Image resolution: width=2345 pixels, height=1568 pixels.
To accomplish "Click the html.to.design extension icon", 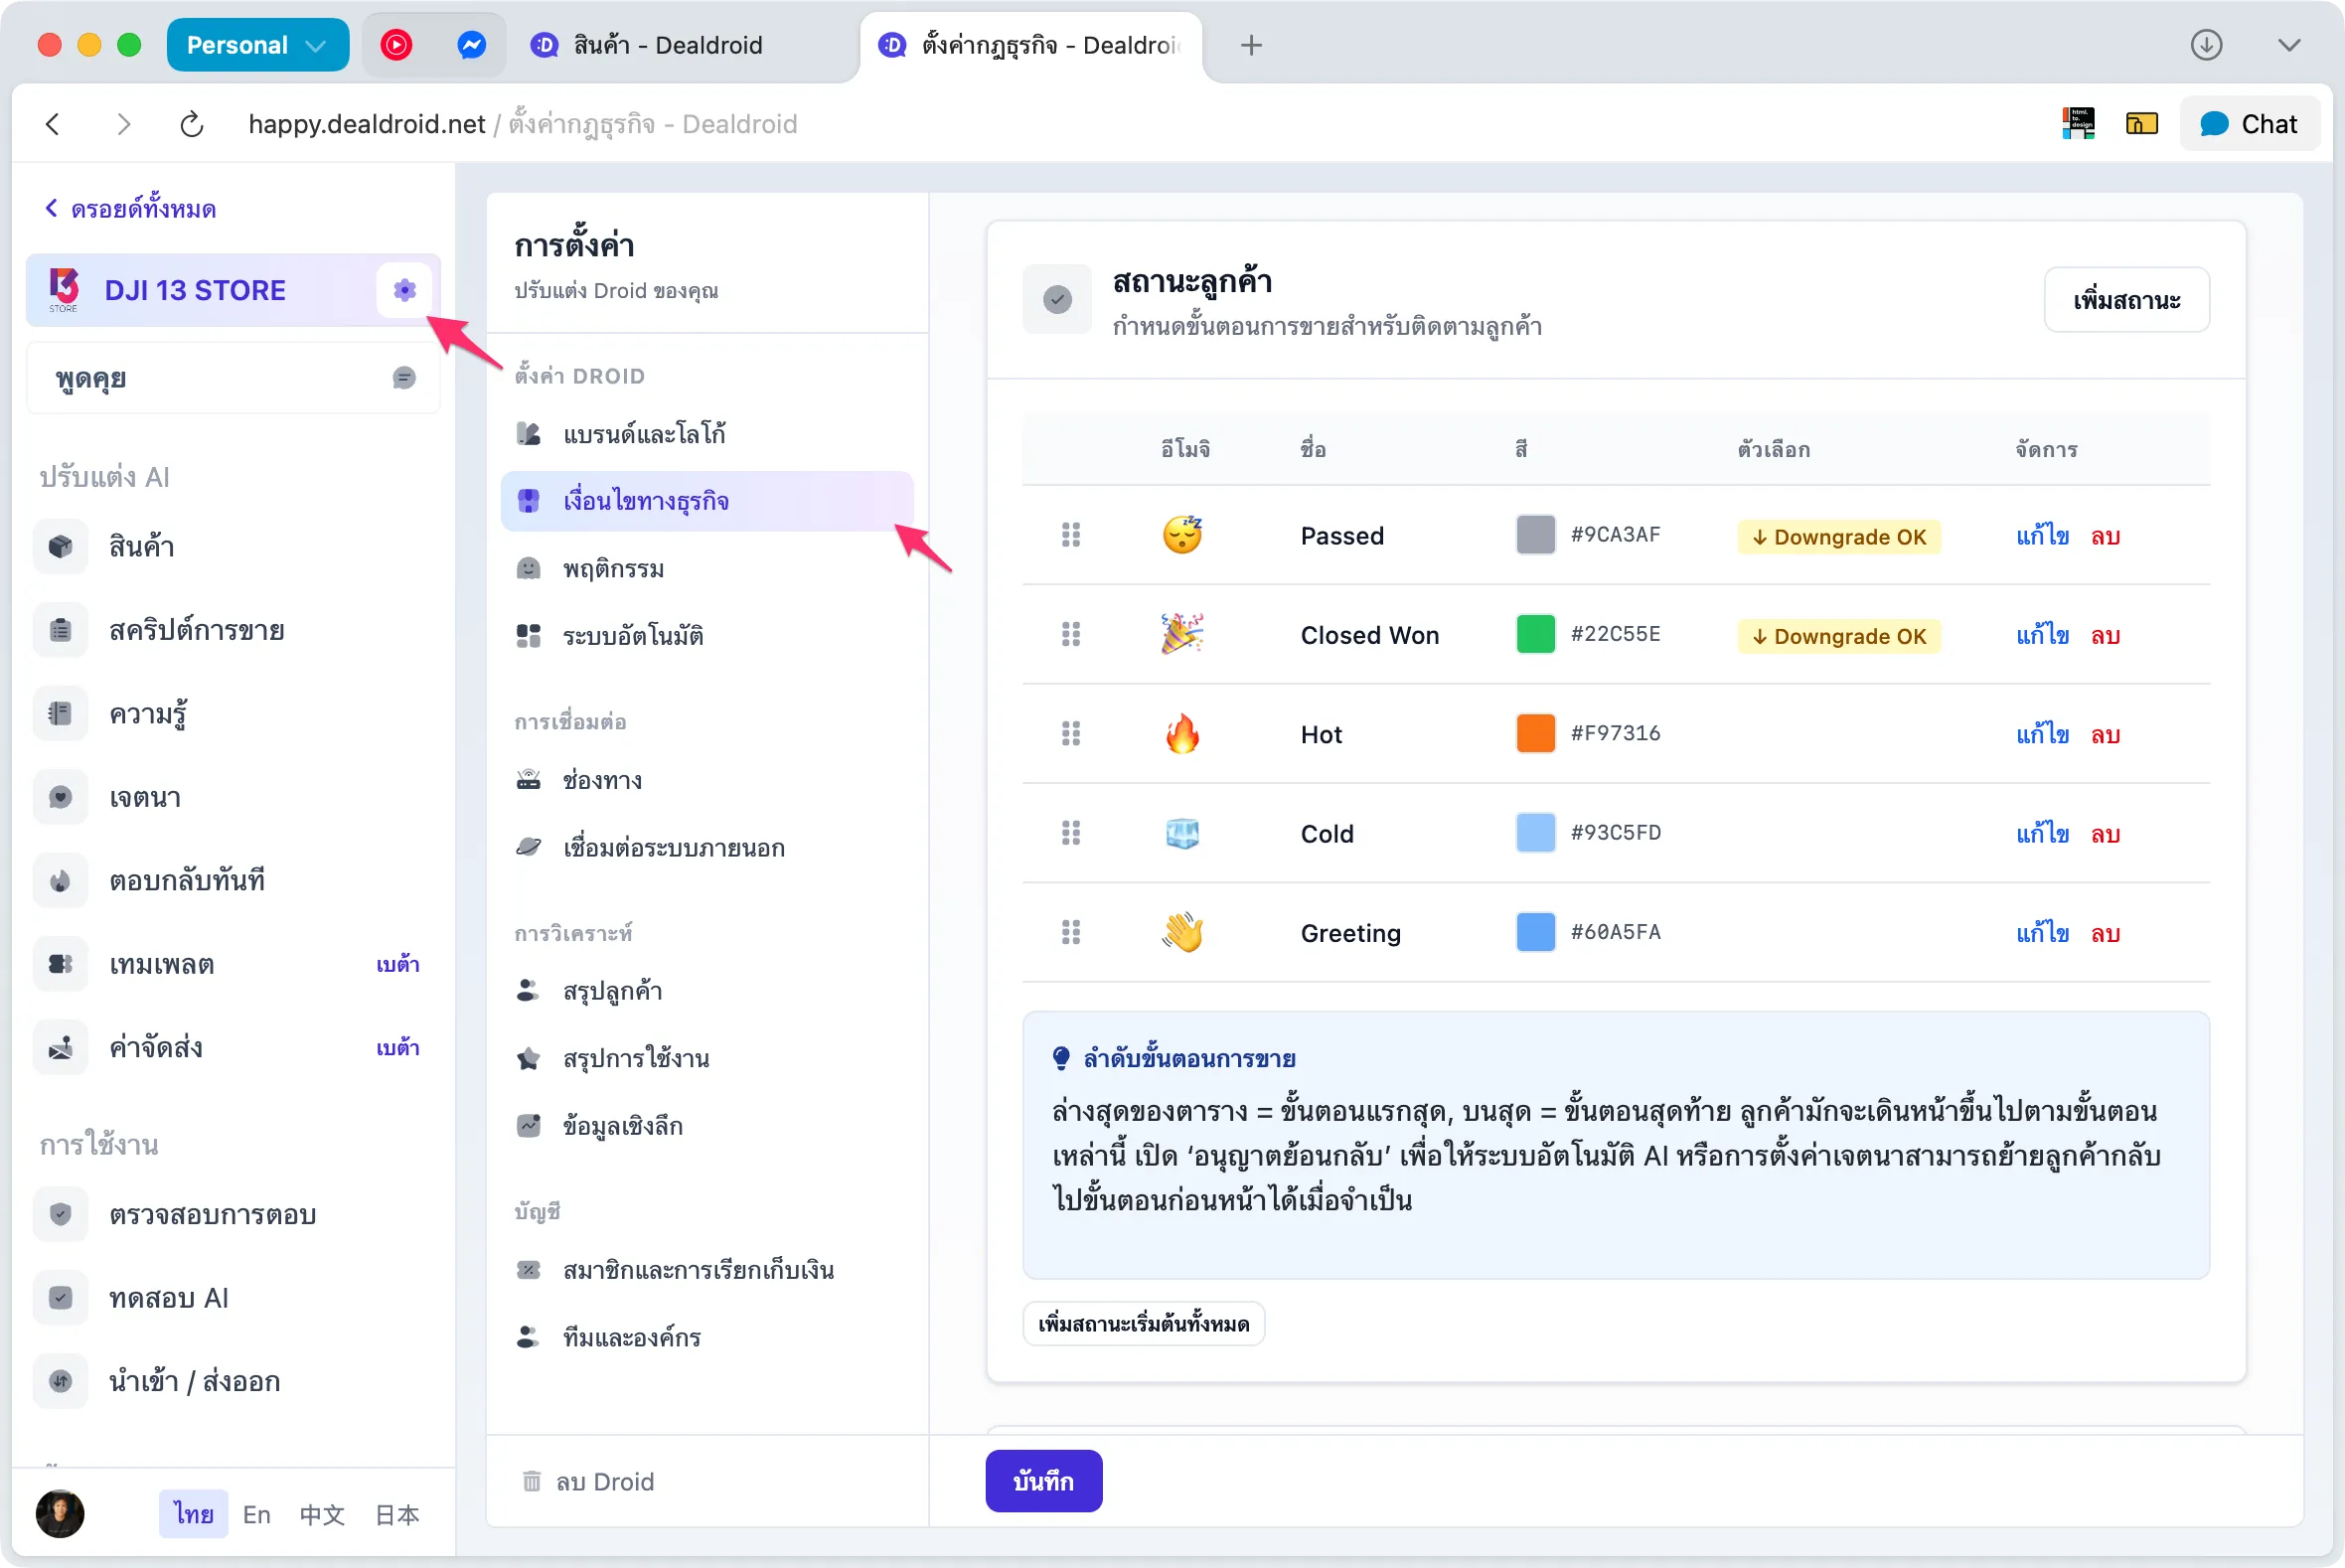I will click(x=2079, y=123).
